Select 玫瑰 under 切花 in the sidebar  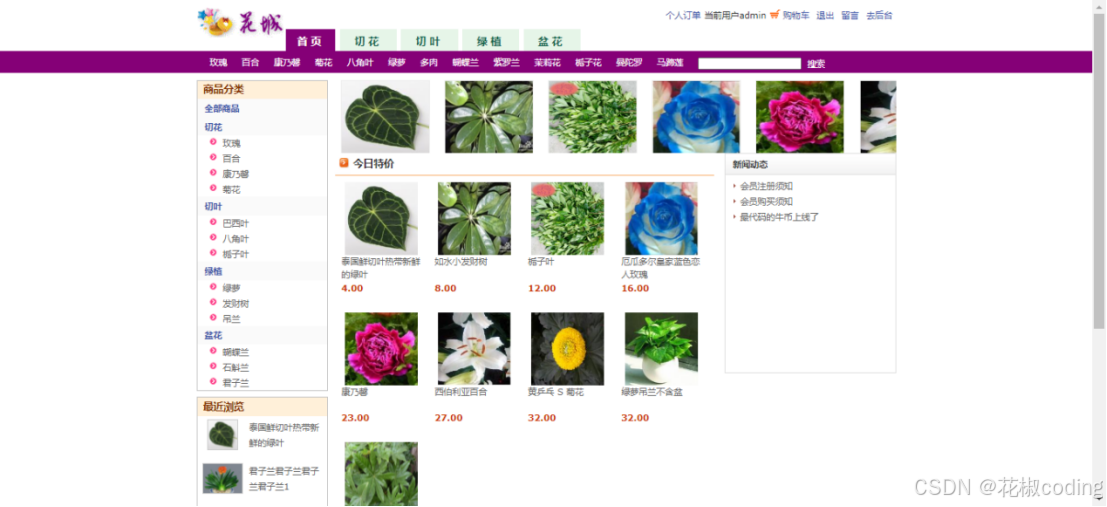click(232, 143)
